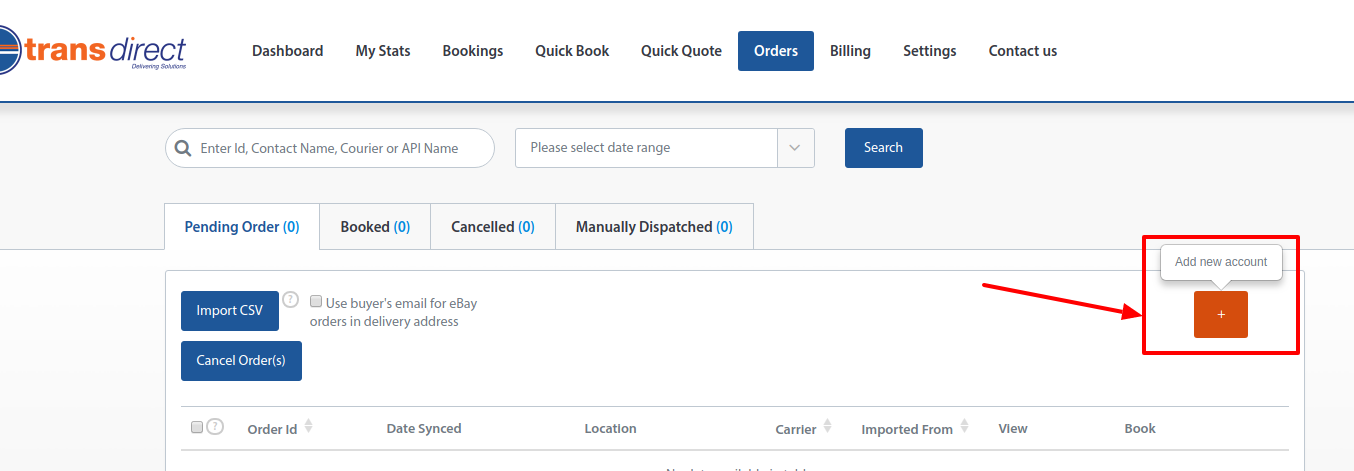Open the Billing menu item

[x=850, y=51]
